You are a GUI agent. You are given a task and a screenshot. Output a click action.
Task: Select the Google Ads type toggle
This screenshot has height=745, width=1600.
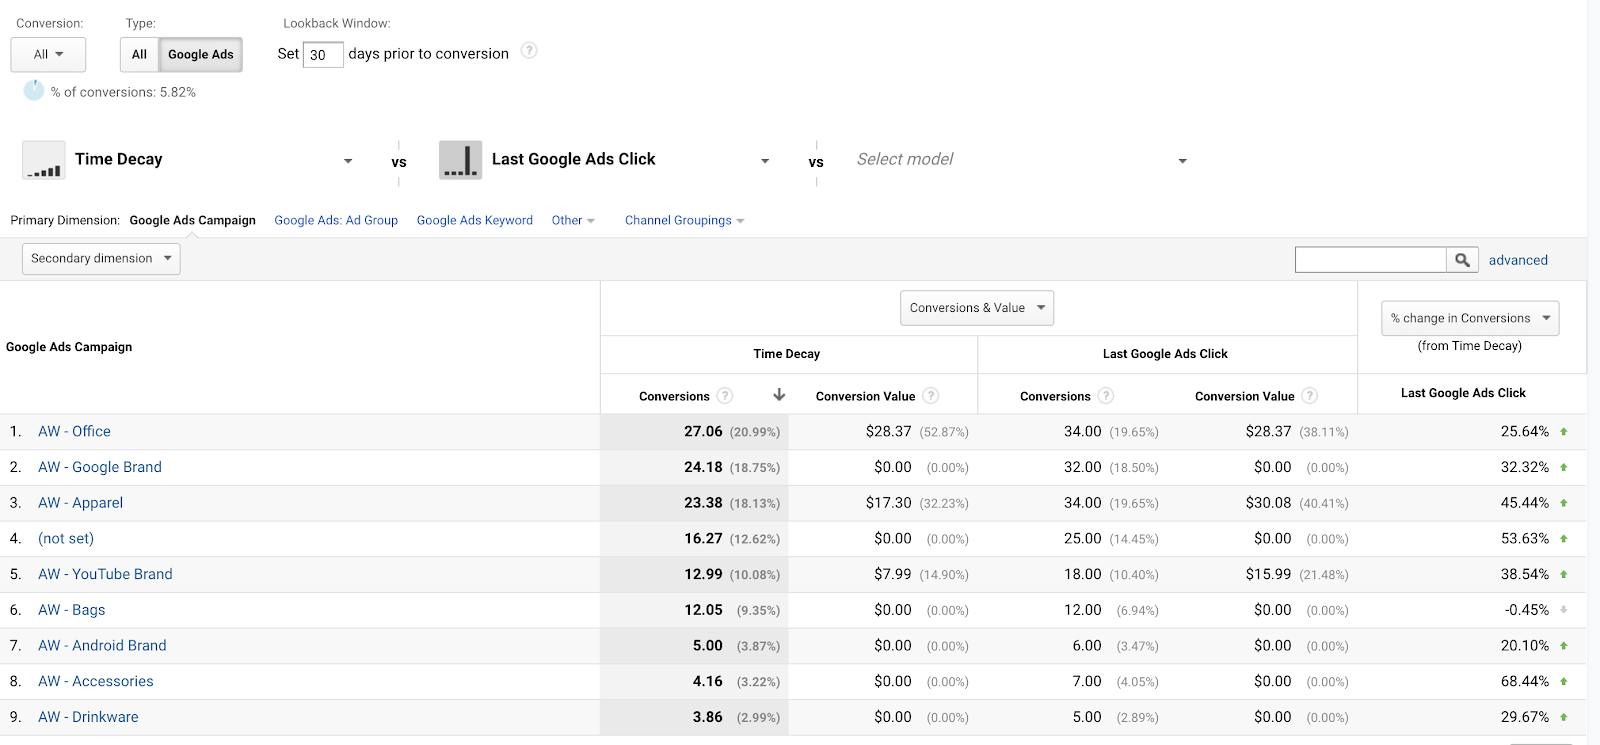click(x=201, y=55)
